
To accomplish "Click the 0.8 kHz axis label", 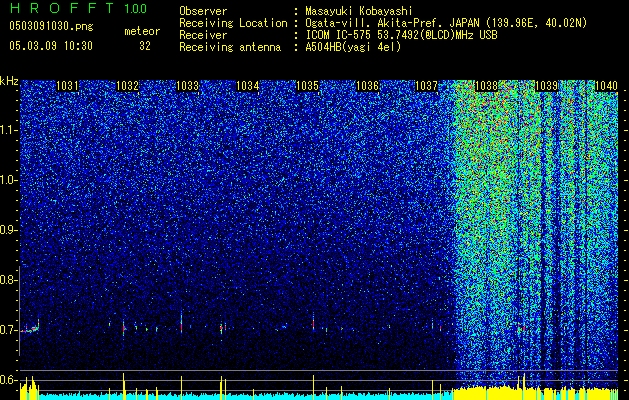I will pyautogui.click(x=9, y=280).
